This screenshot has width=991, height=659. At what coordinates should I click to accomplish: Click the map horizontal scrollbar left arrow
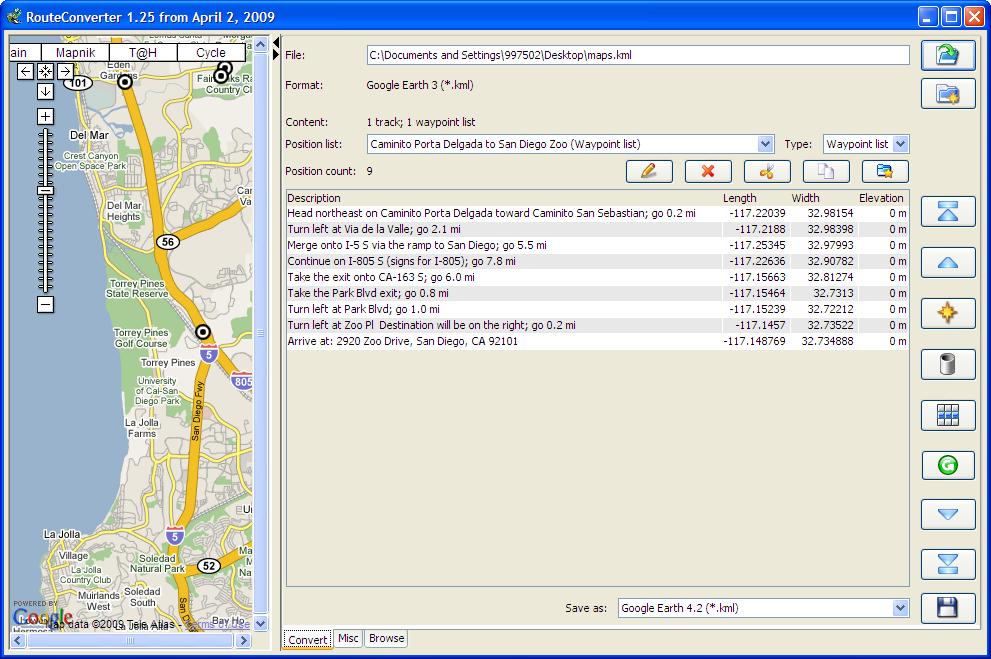(18, 640)
